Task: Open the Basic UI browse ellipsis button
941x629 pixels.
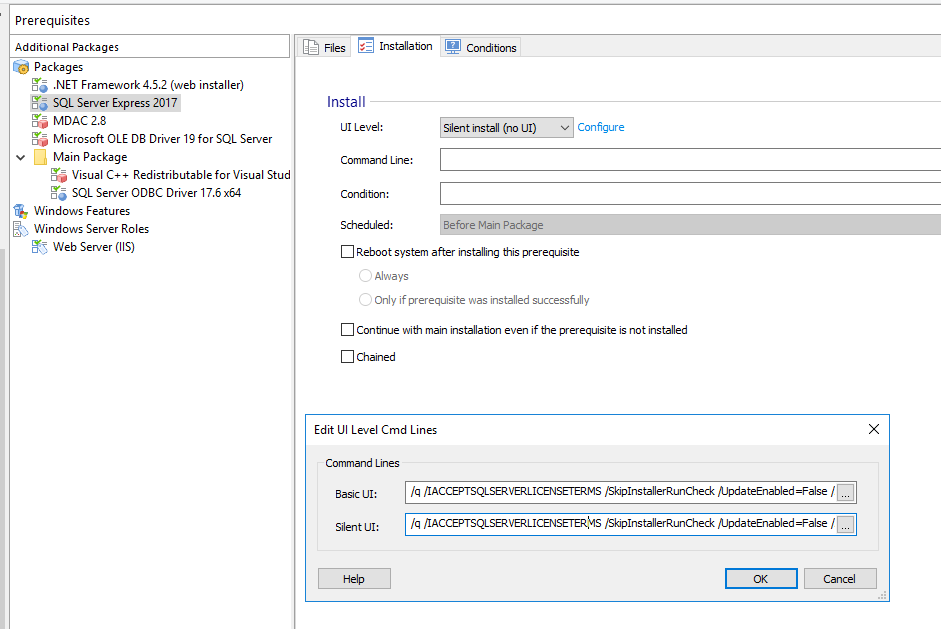Action: (x=846, y=494)
